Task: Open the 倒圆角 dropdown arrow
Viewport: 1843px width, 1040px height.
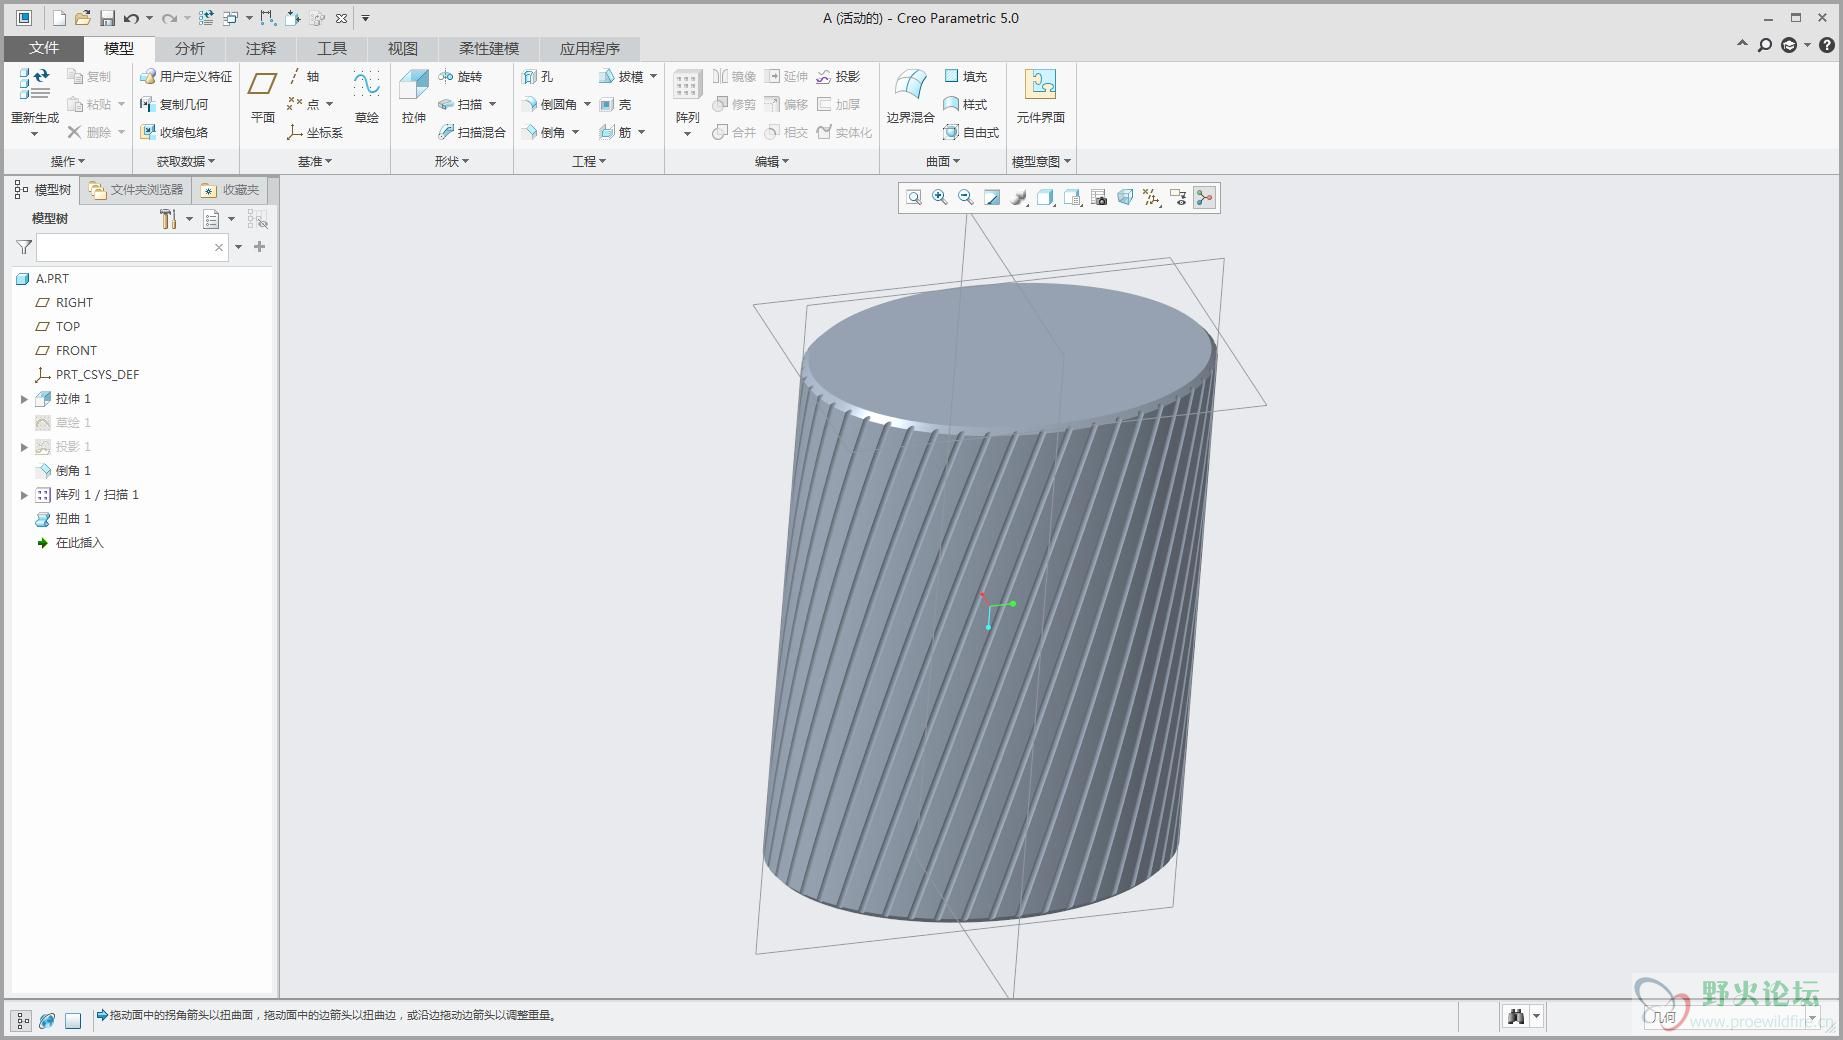Action: click(587, 104)
